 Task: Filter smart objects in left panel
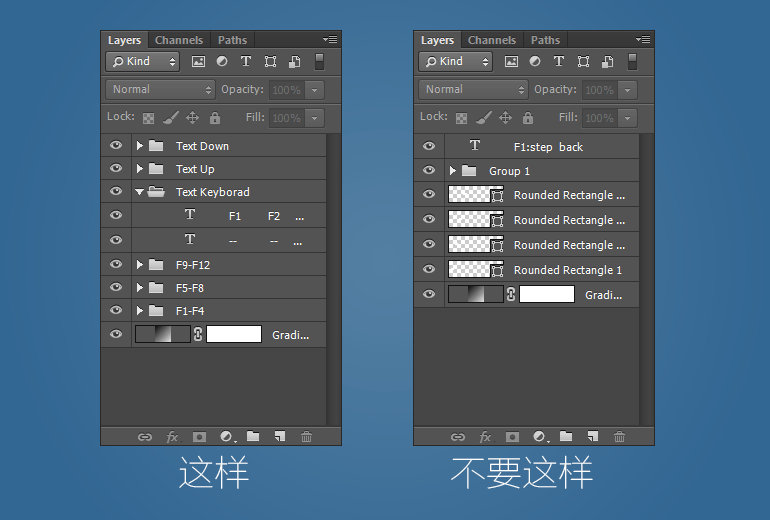tap(295, 61)
